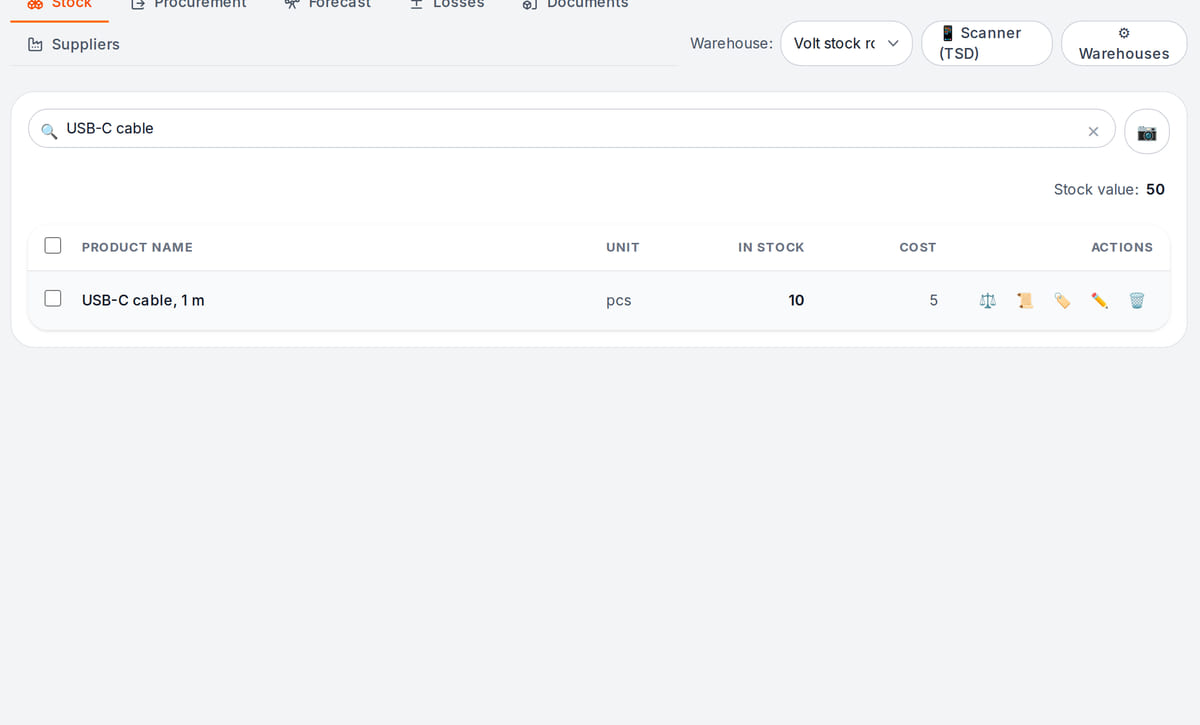The image size is (1200, 725).
Task: Switch to the Procurement tab
Action: point(189,4)
